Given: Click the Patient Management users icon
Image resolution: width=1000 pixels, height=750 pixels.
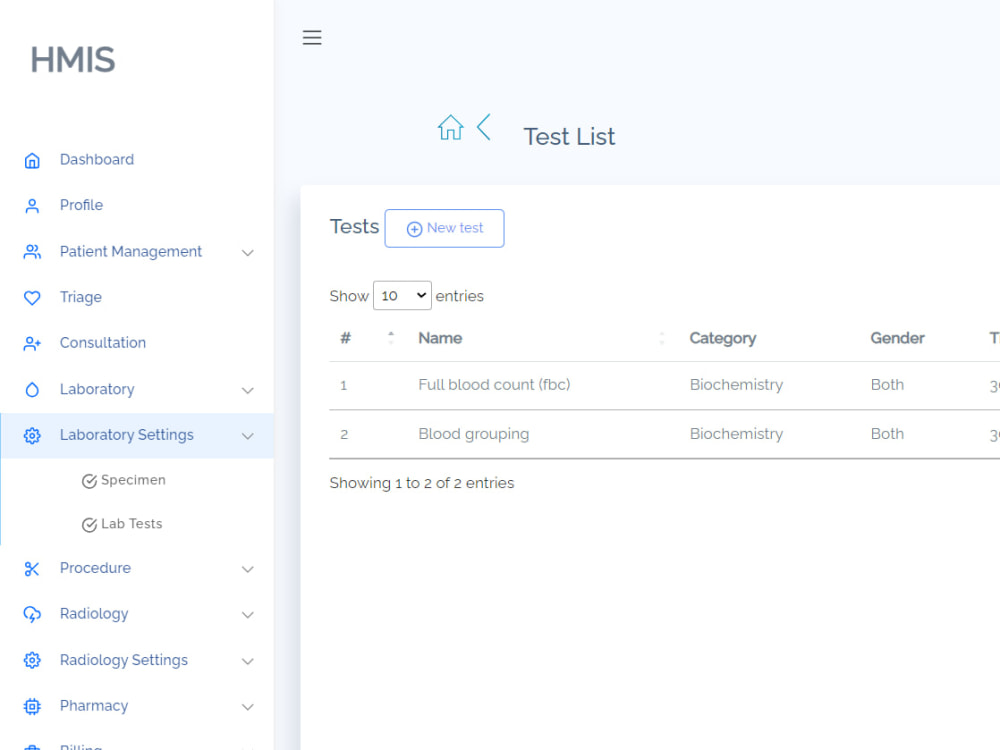Looking at the screenshot, I should (32, 252).
